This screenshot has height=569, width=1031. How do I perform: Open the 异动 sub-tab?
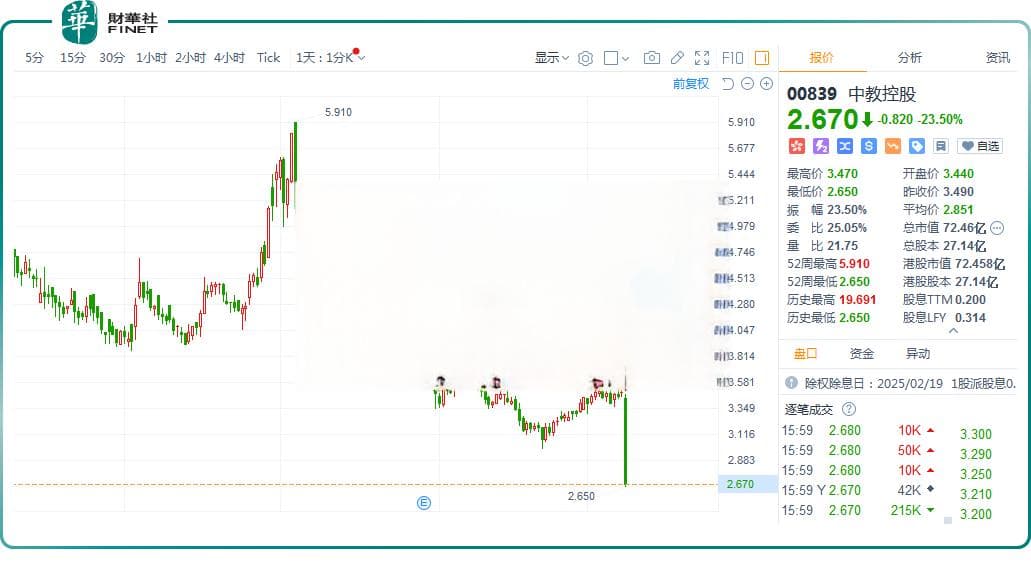[918, 354]
